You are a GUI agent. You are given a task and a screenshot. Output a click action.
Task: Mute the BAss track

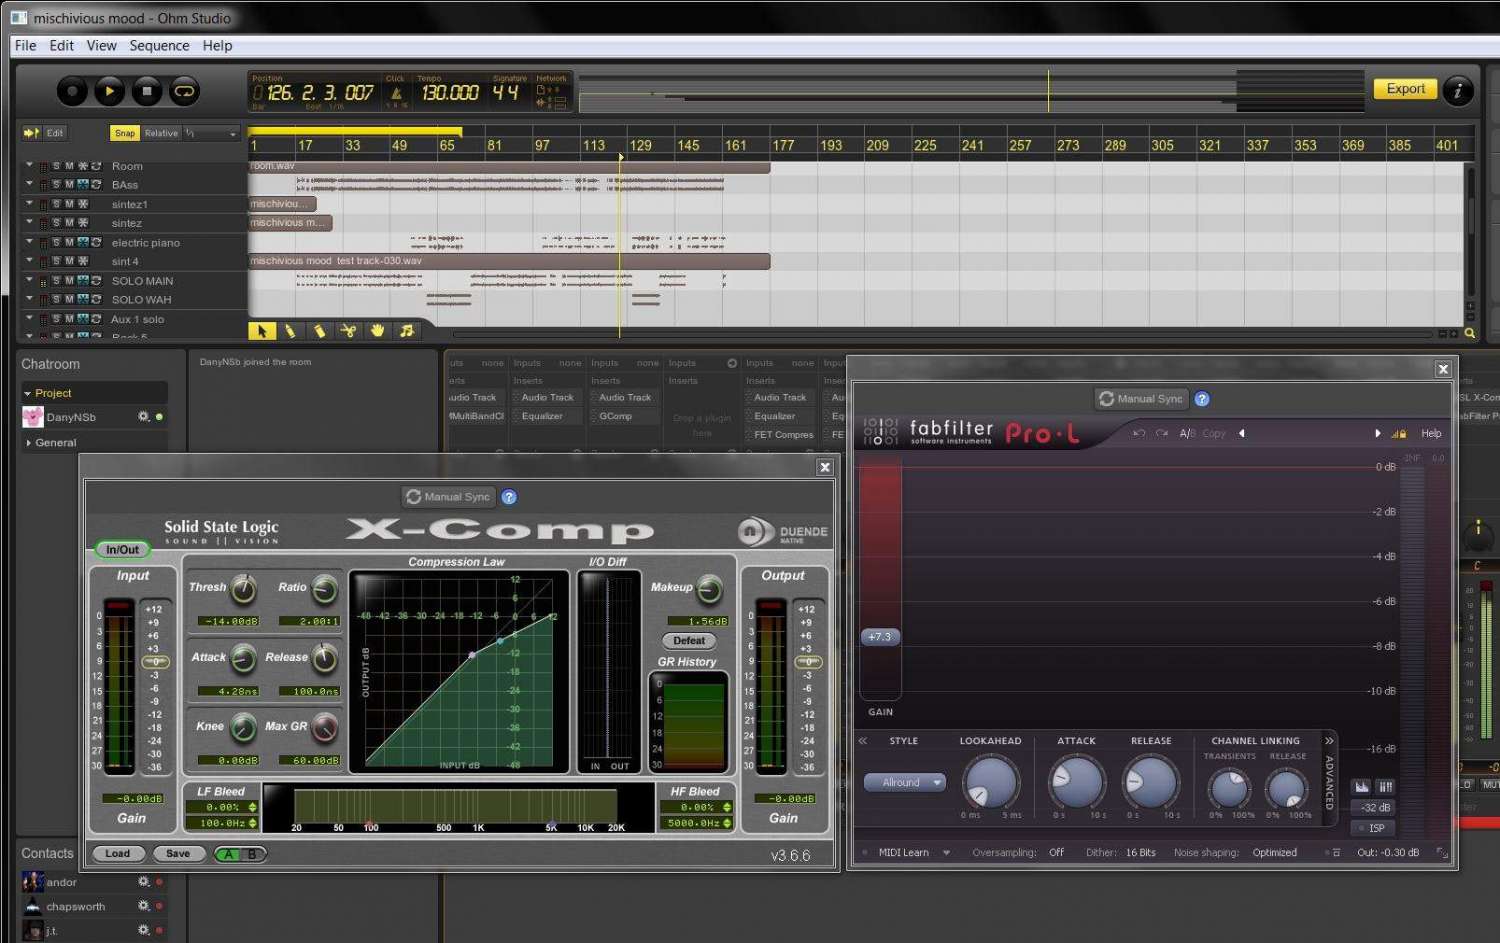tap(70, 185)
